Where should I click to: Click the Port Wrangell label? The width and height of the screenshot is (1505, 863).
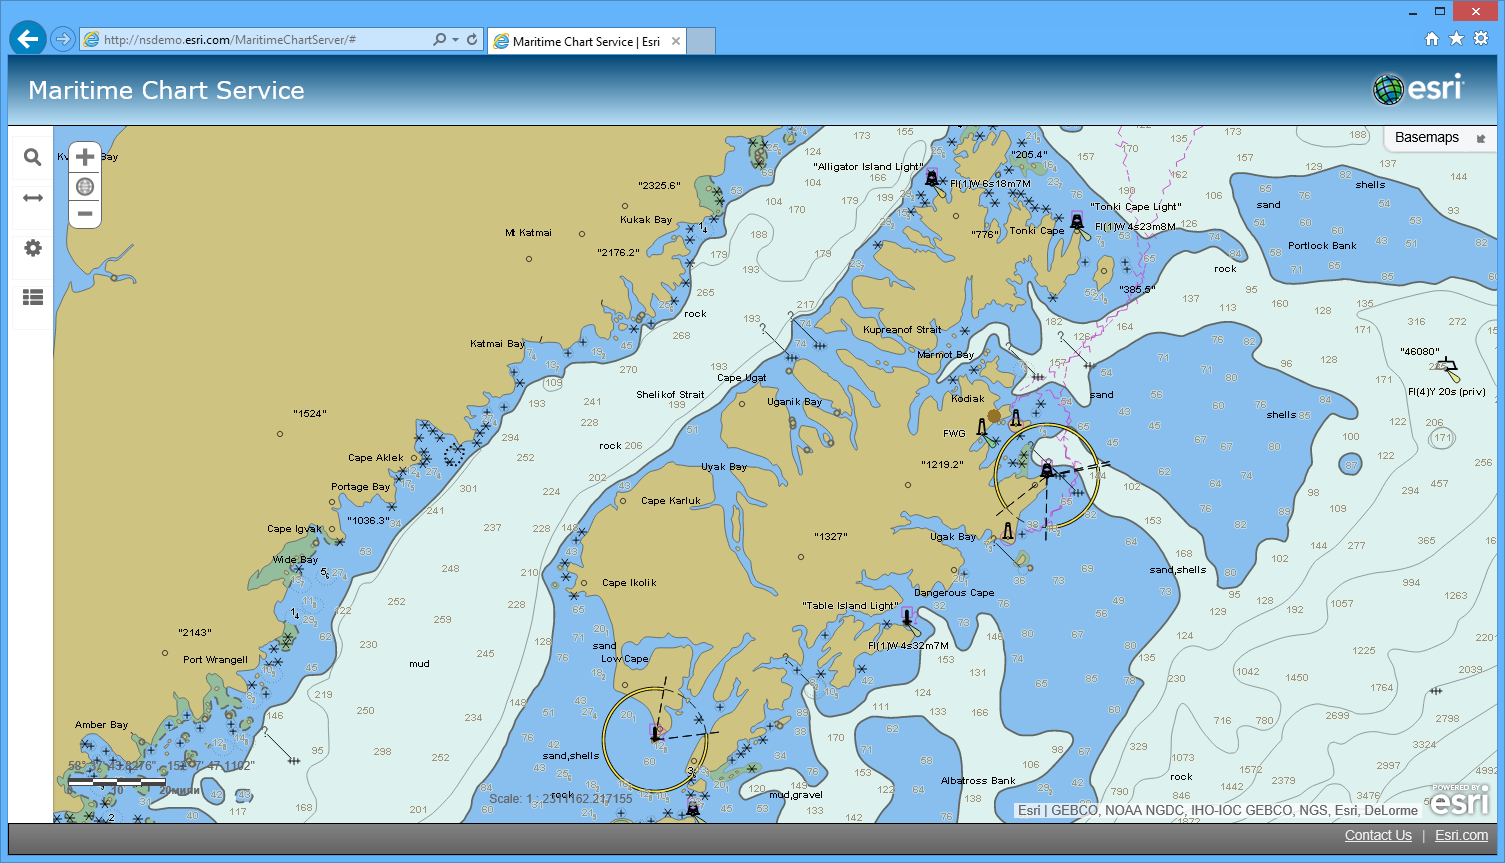[x=215, y=660]
